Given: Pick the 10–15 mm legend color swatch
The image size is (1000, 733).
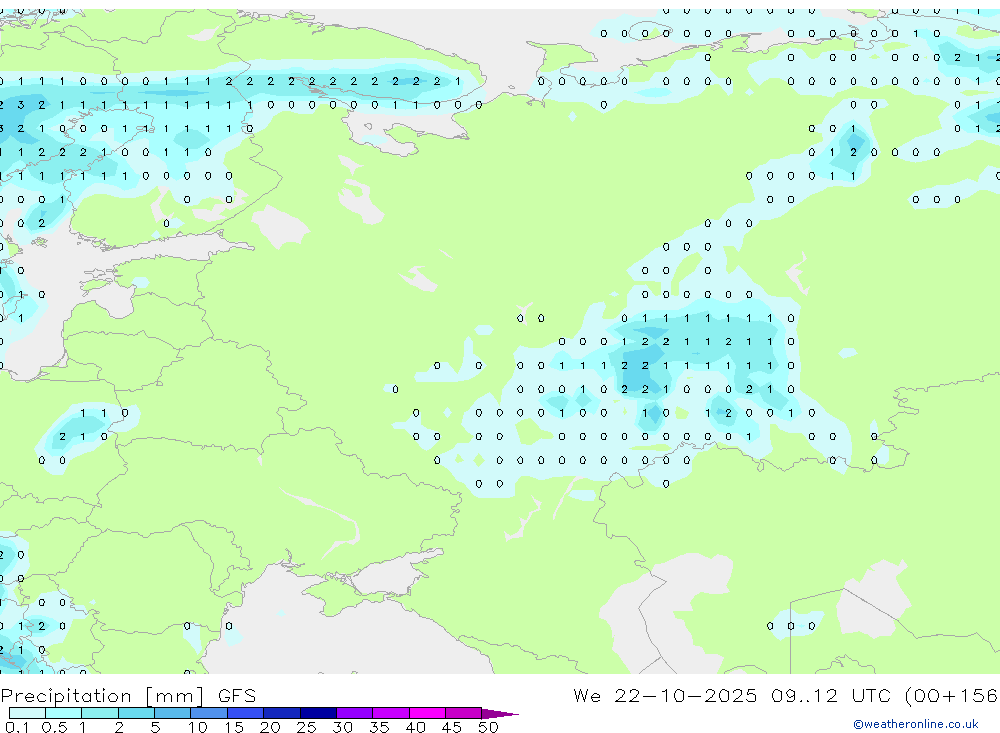Looking at the screenshot, I should point(209,713).
